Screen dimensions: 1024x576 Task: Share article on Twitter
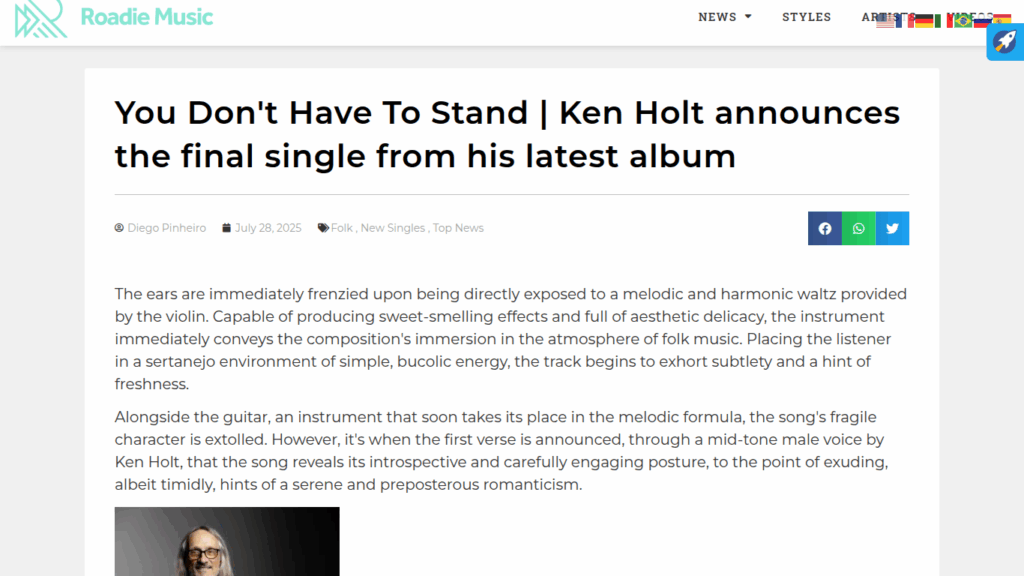(892, 228)
